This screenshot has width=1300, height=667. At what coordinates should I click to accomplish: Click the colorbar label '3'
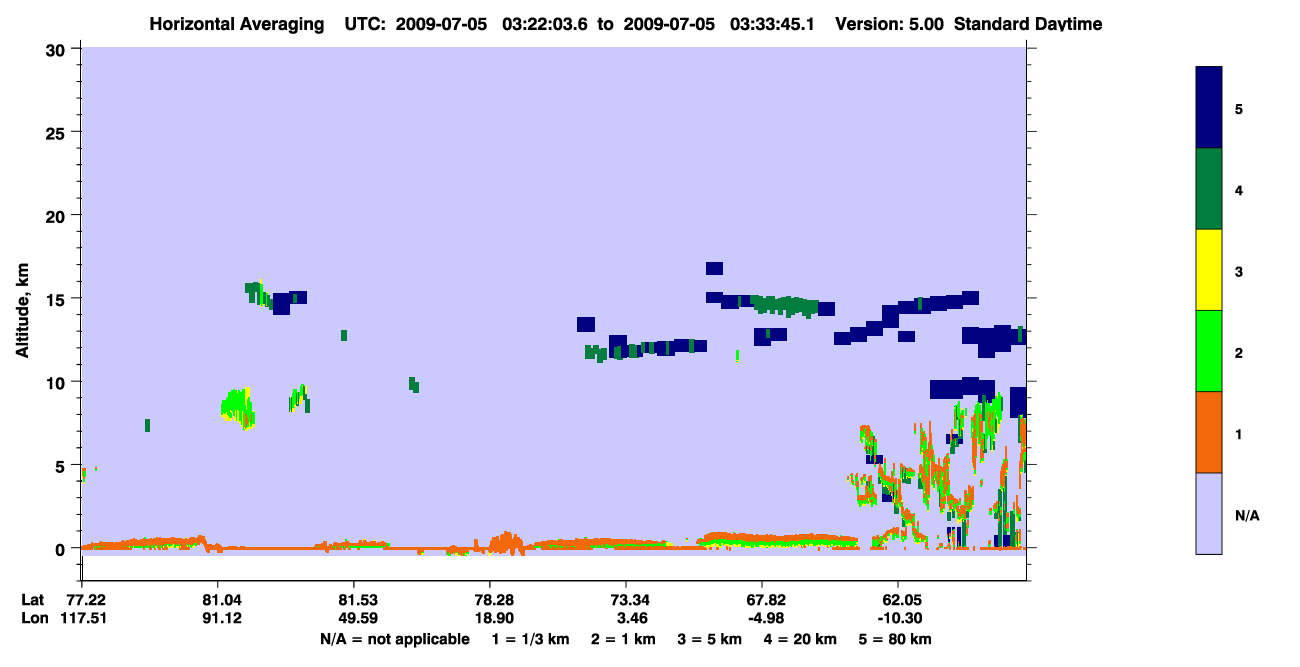[1239, 271]
